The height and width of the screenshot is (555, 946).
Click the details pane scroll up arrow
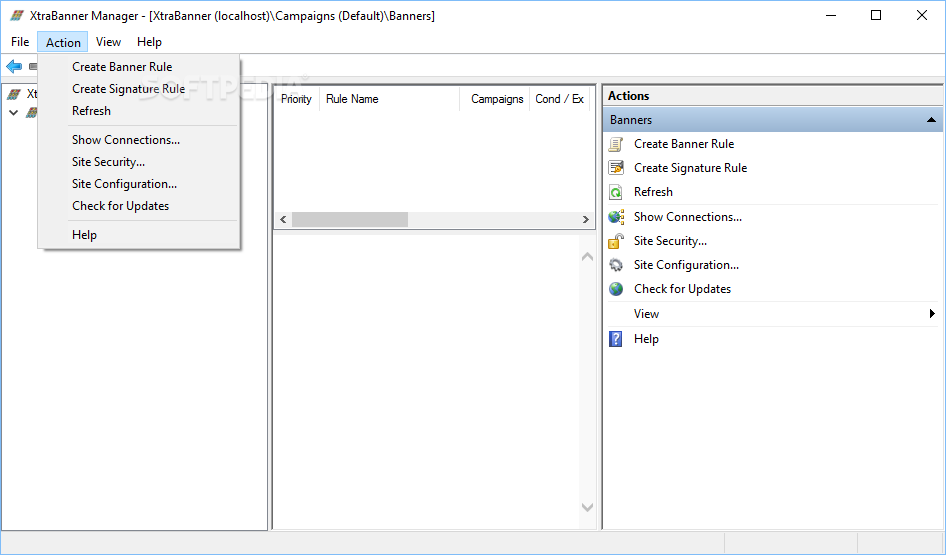587,257
